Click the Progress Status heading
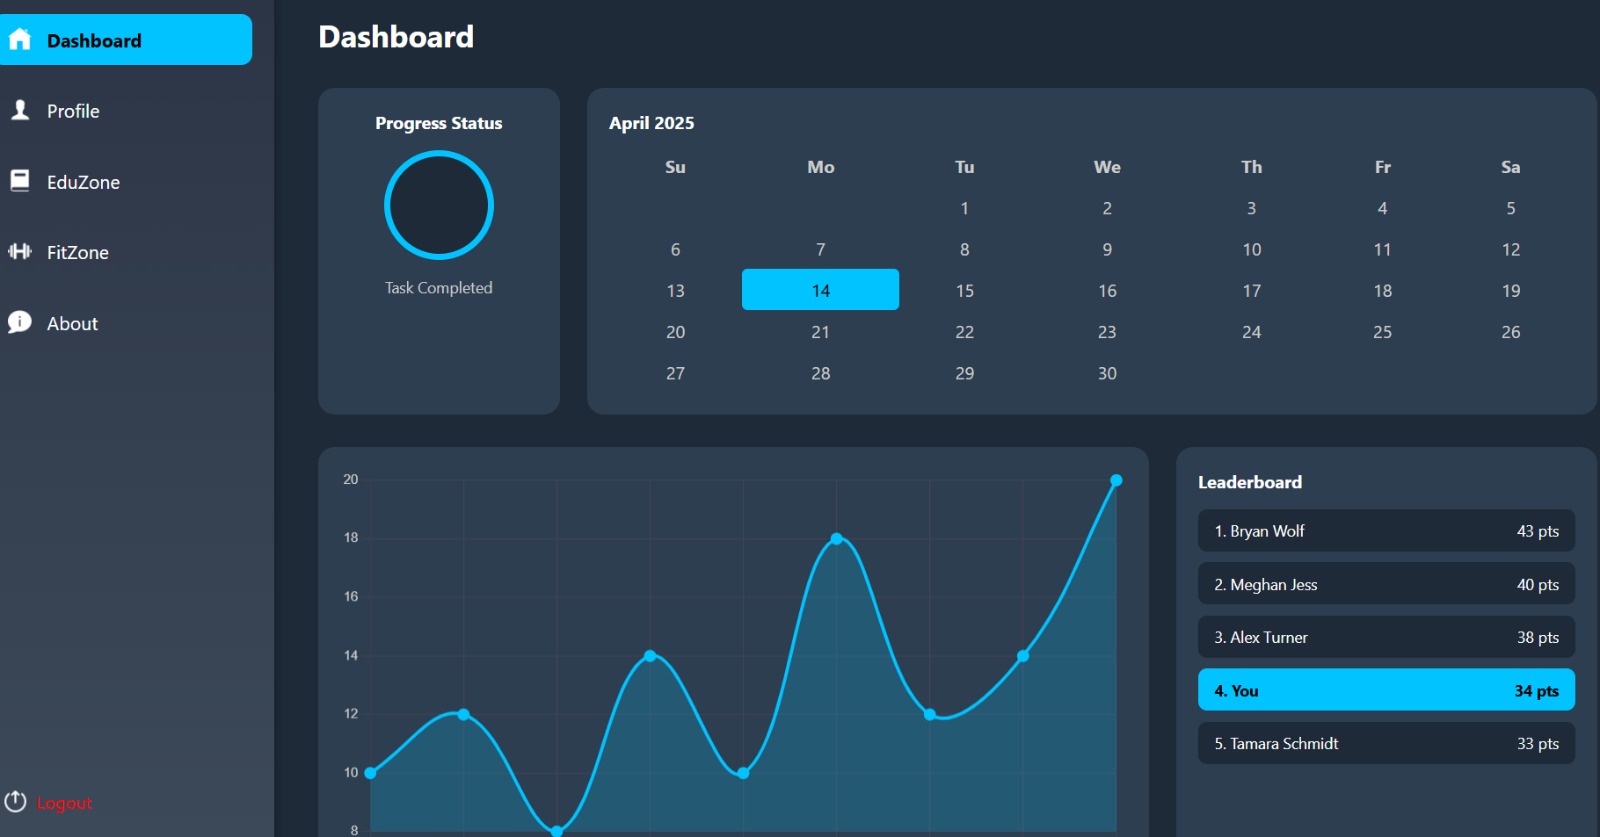 [x=439, y=123]
